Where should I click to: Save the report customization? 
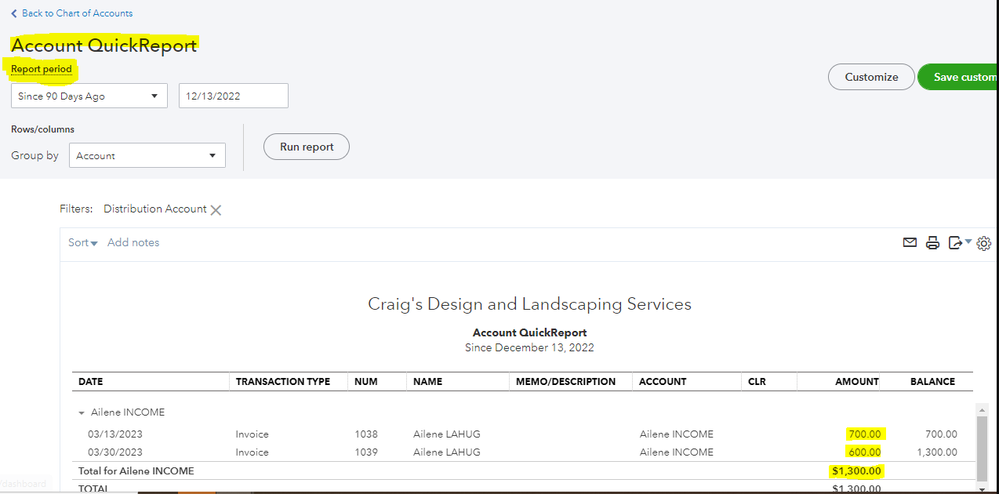pyautogui.click(x=959, y=77)
